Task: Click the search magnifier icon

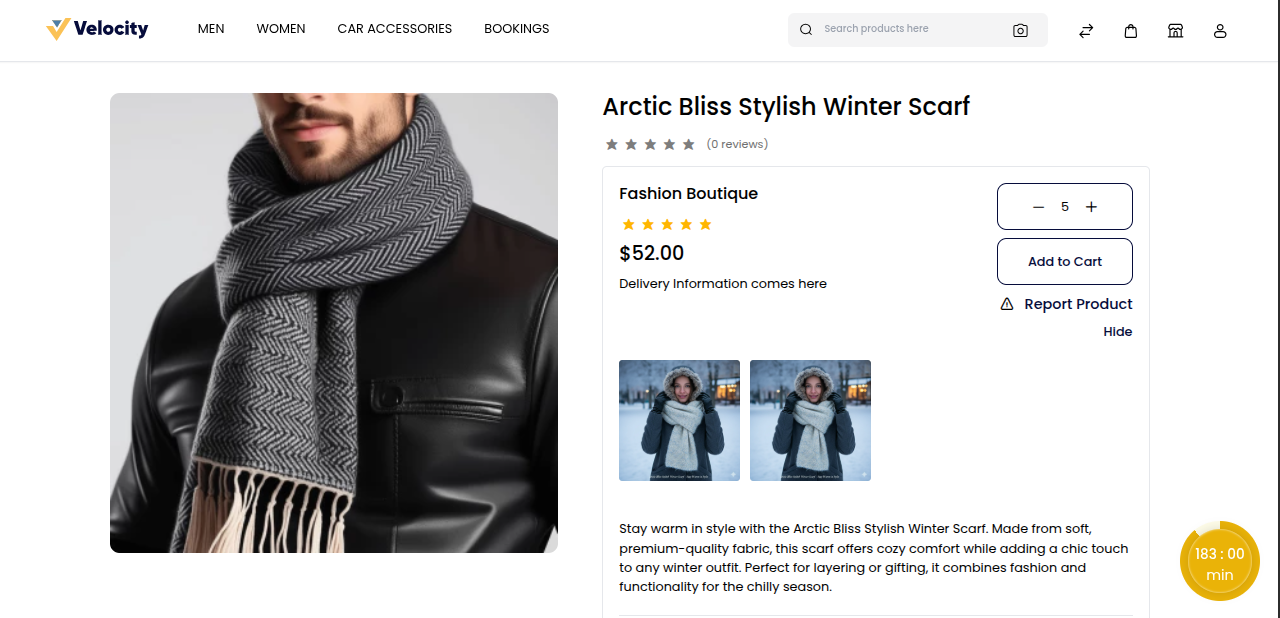Action: point(806,30)
